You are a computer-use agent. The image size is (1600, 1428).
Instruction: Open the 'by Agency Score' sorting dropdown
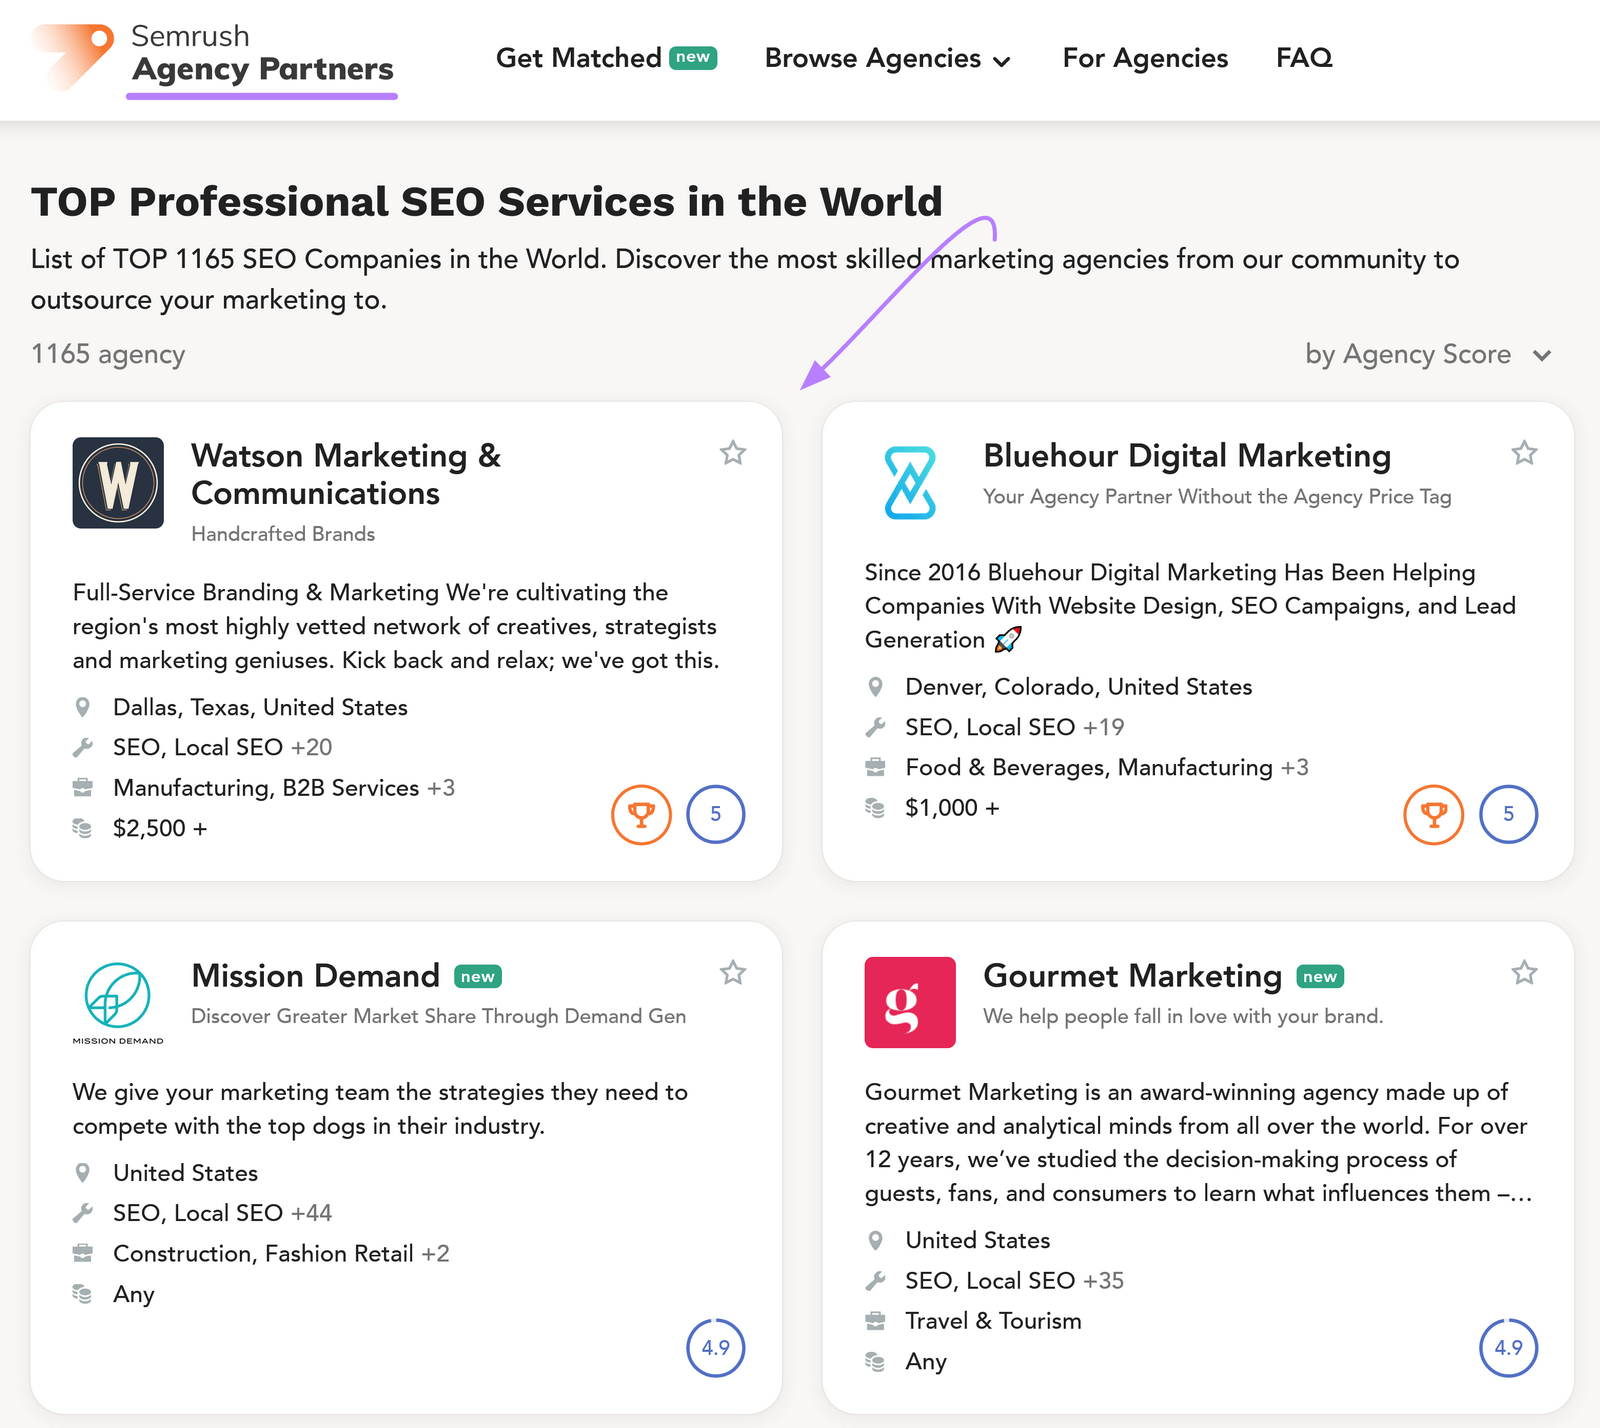(1426, 354)
